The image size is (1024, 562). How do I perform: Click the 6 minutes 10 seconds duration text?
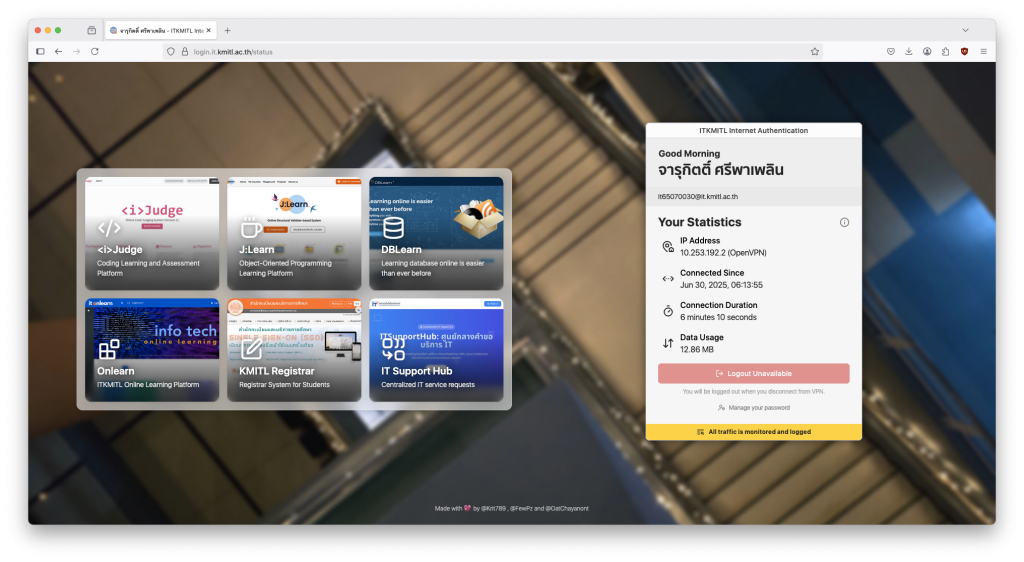[x=718, y=317]
